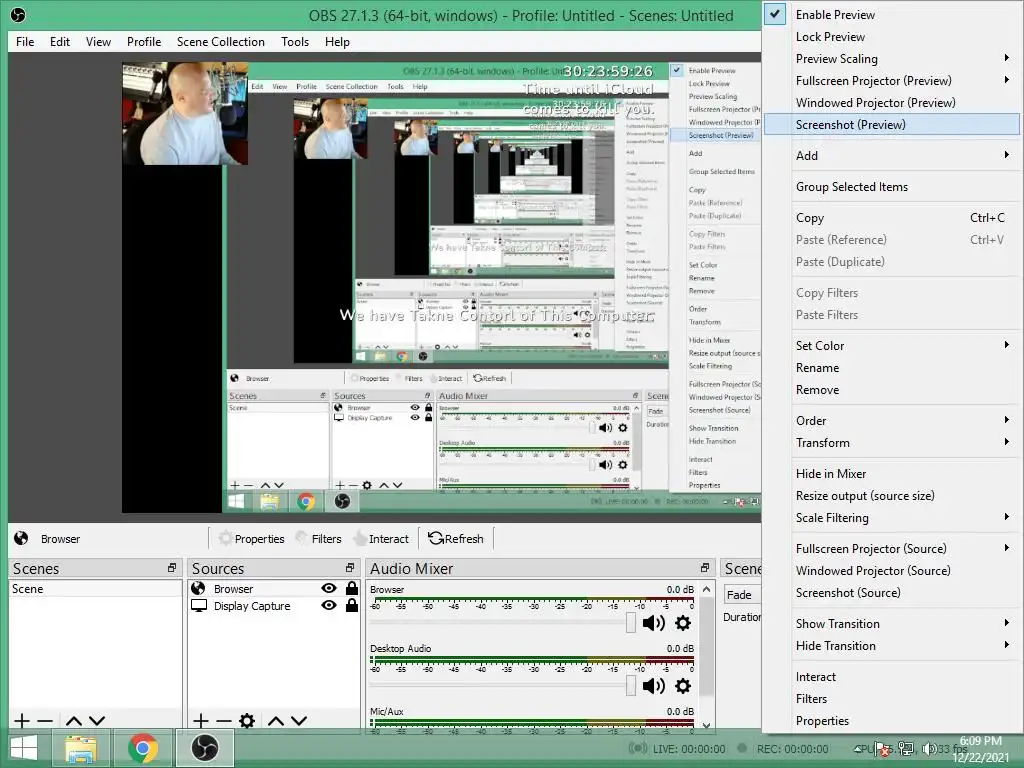1024x768 pixels.
Task: Choose Rename in the context menu
Action: (891, 368)
